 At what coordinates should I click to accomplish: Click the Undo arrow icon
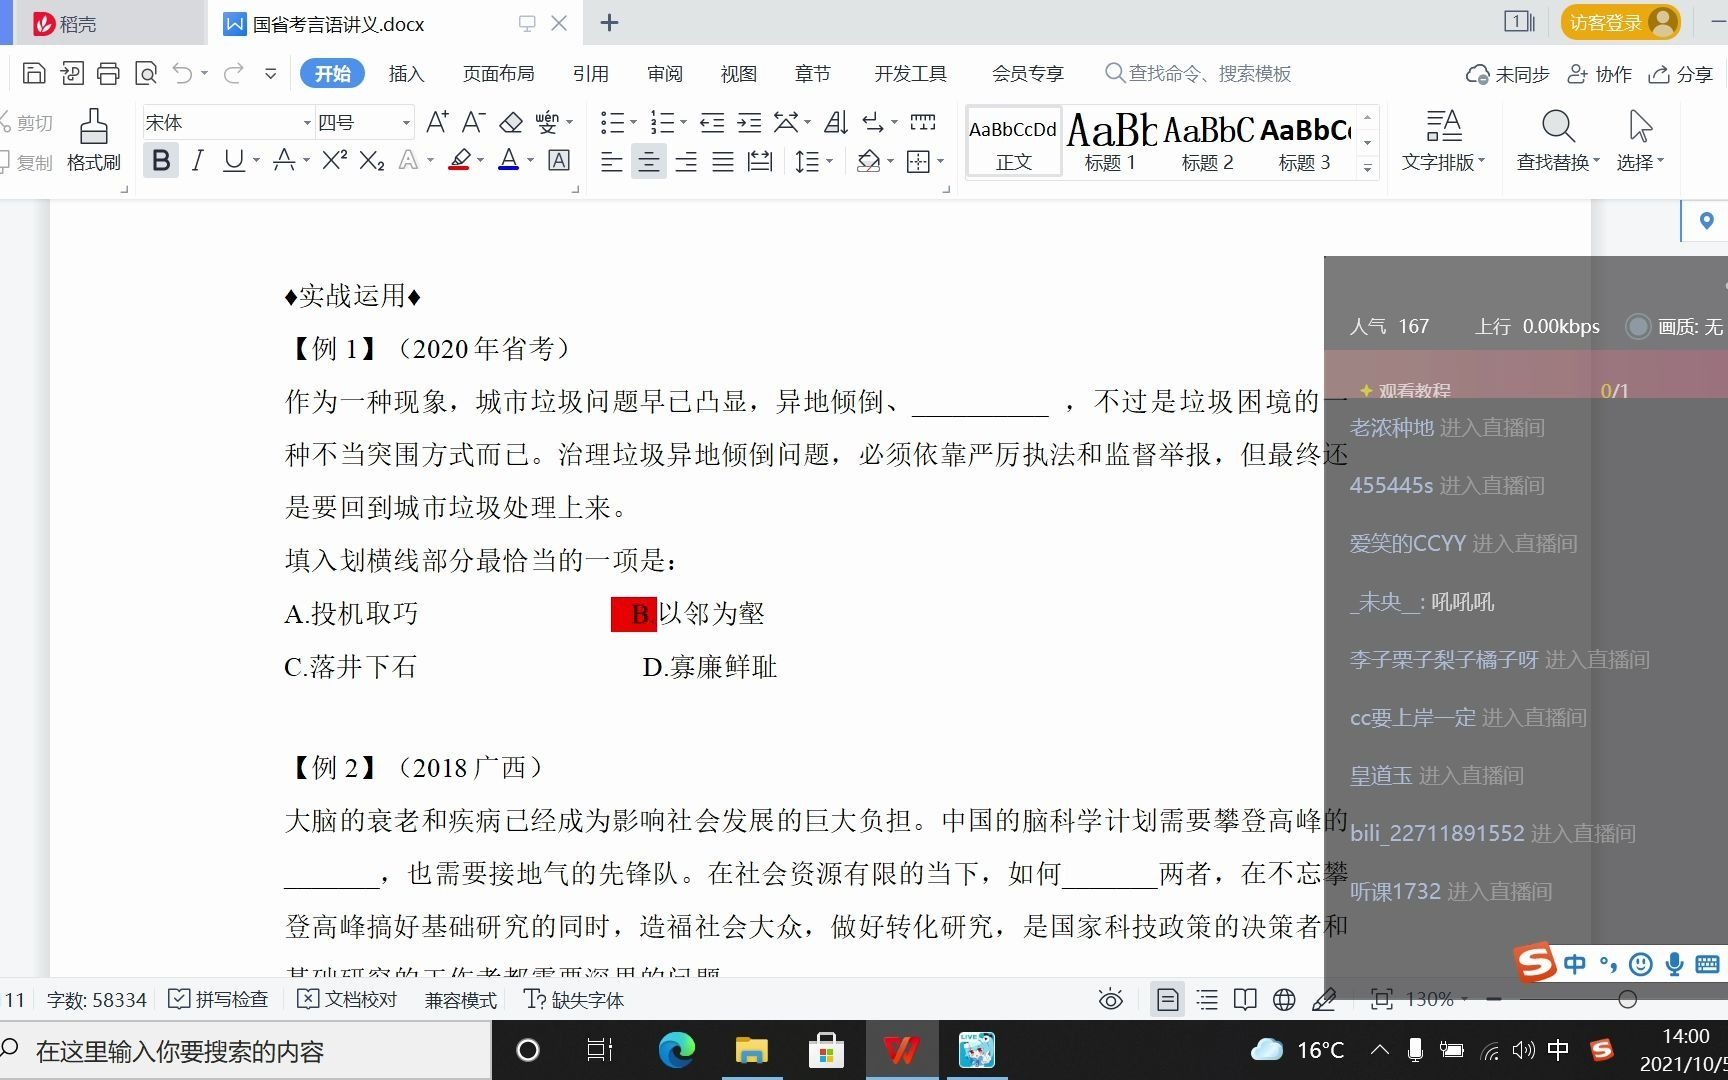[182, 73]
